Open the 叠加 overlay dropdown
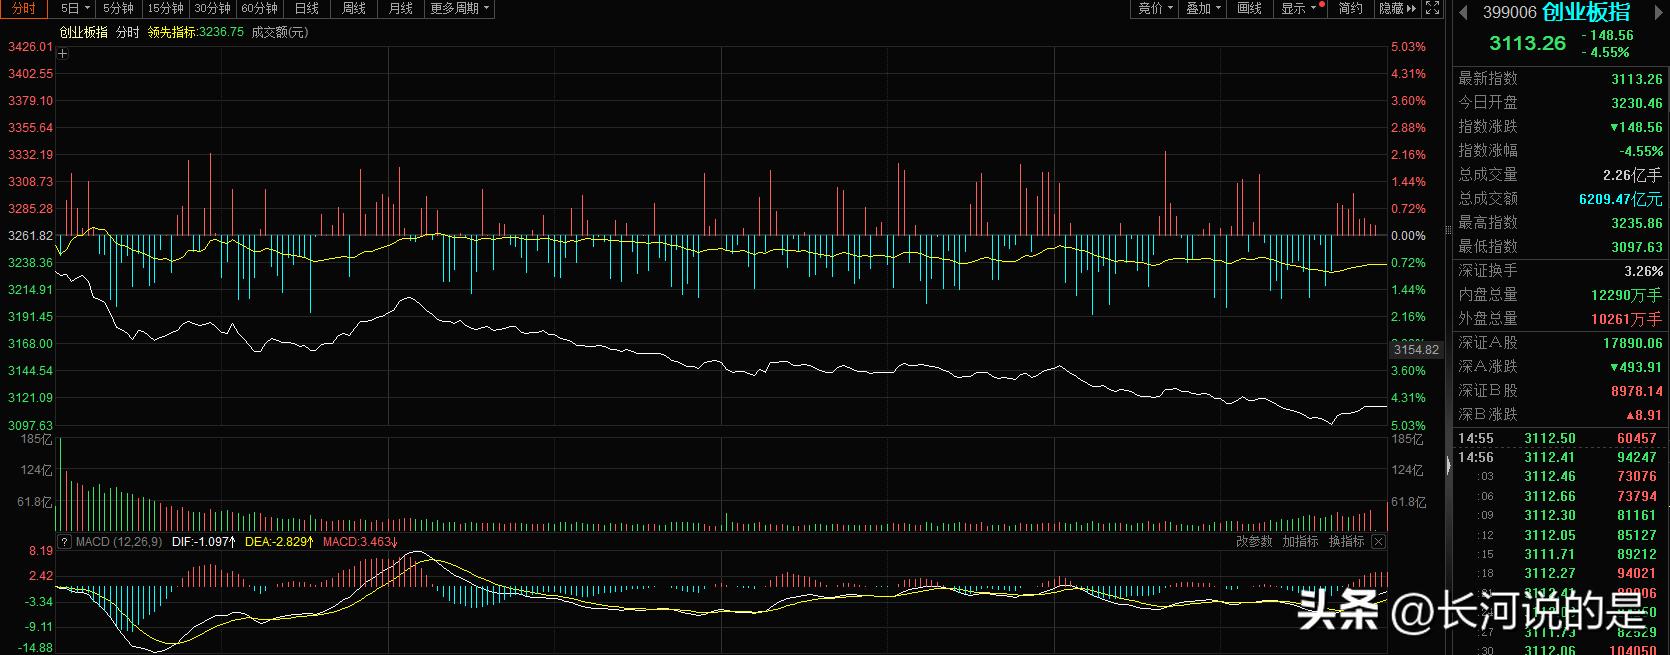This screenshot has height=655, width=1670. tap(1203, 8)
